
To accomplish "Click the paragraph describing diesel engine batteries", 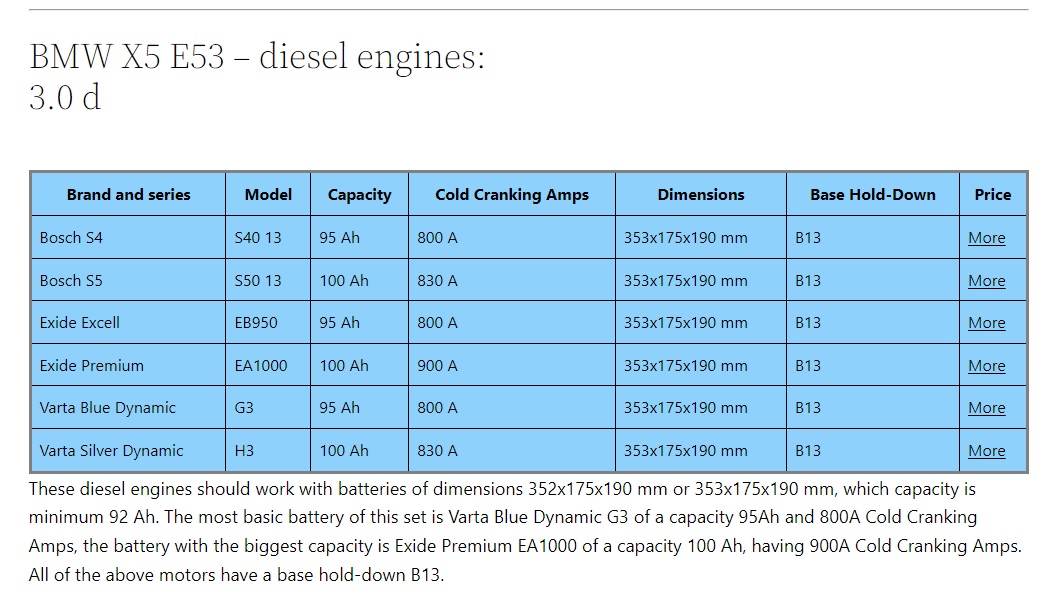I will click(525, 532).
